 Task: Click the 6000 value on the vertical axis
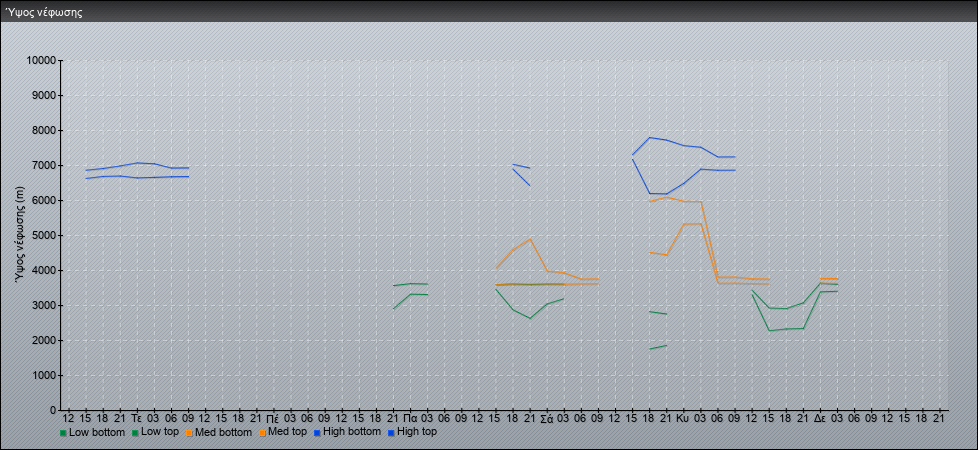(44, 200)
